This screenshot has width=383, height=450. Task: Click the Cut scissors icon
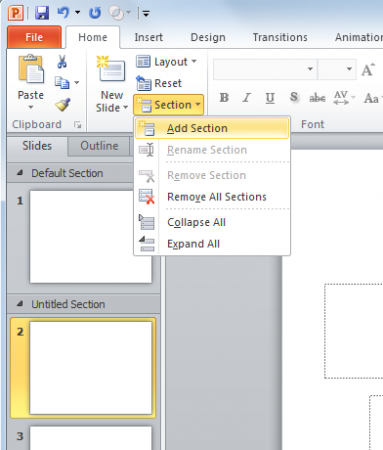(x=62, y=62)
